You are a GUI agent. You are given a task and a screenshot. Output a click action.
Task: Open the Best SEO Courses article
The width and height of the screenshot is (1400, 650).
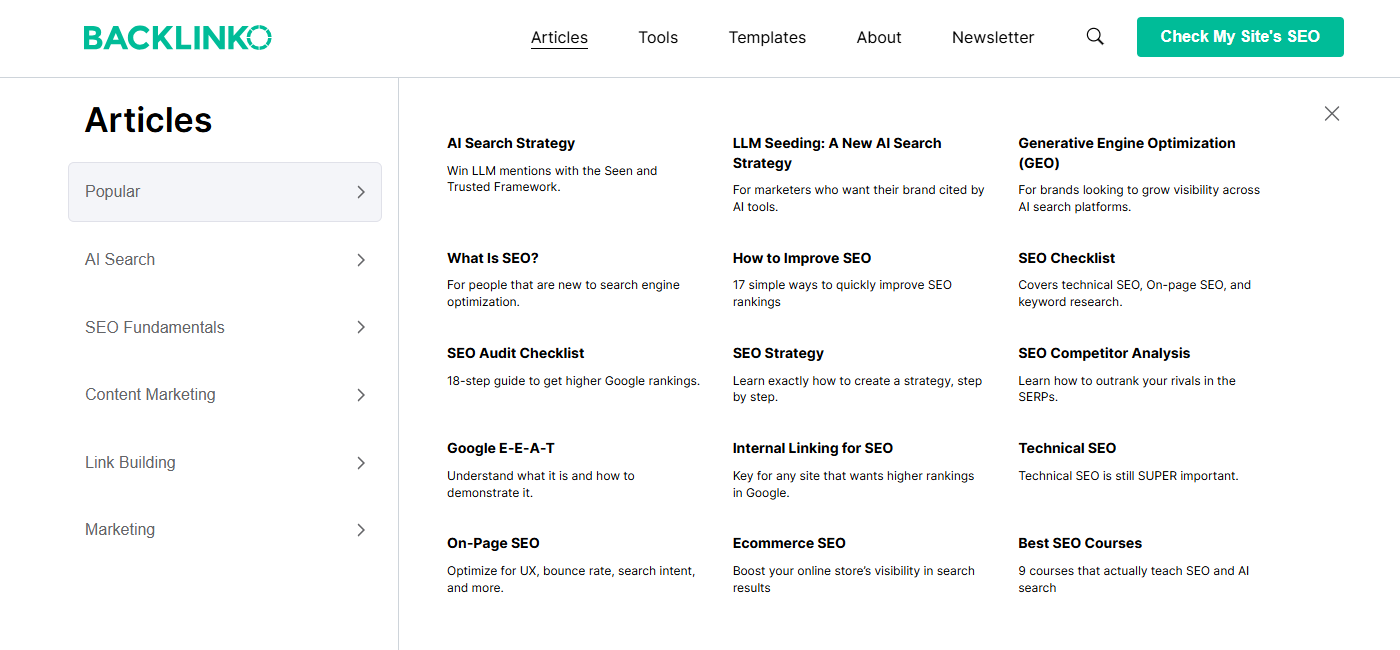[1080, 542]
